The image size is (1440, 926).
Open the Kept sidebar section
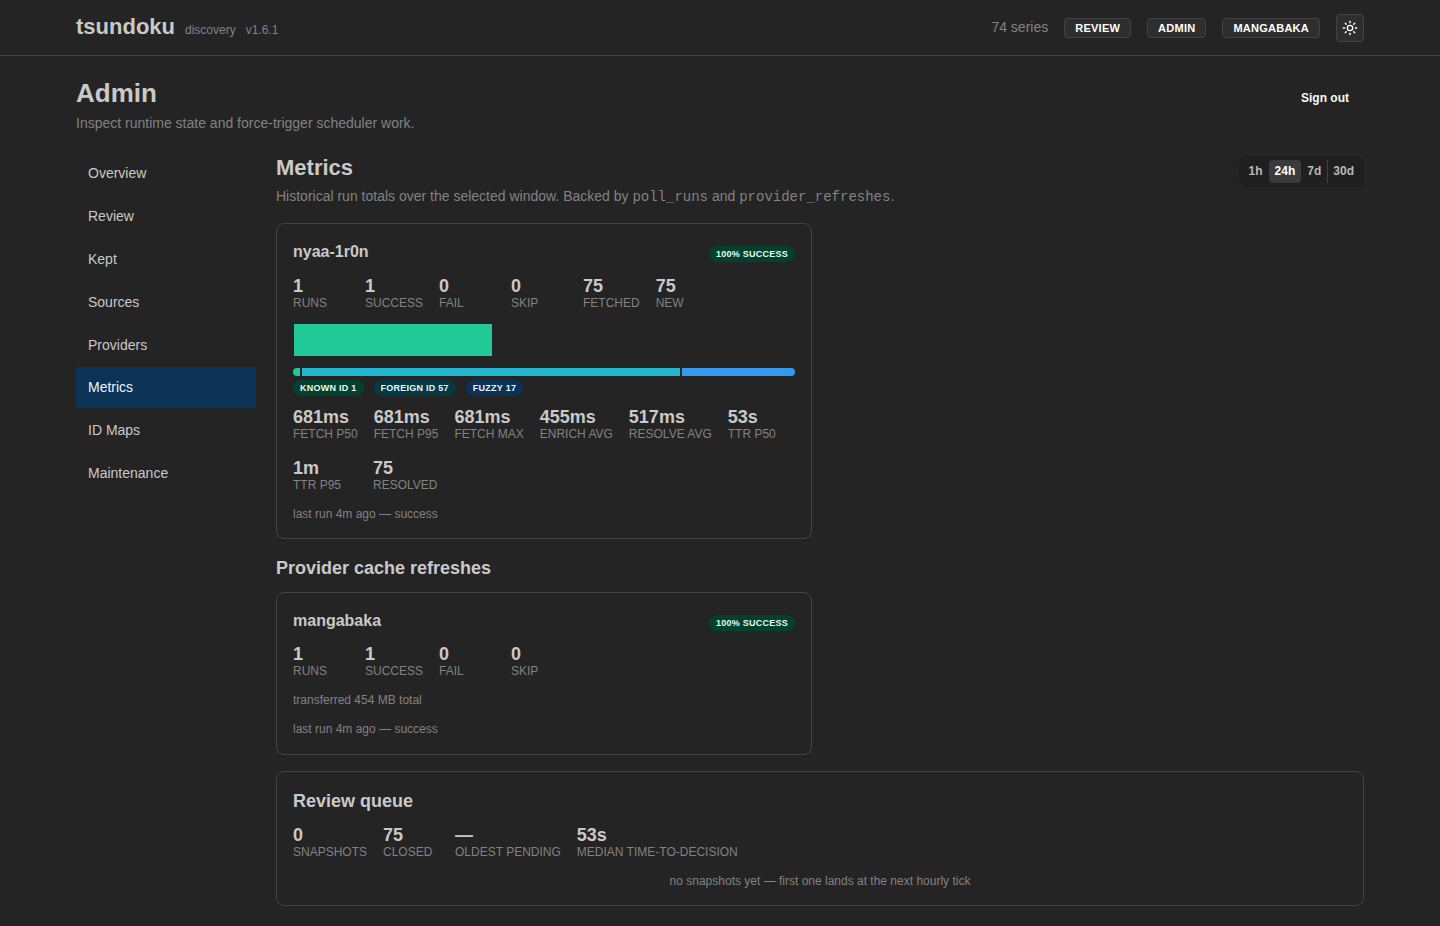(x=166, y=259)
